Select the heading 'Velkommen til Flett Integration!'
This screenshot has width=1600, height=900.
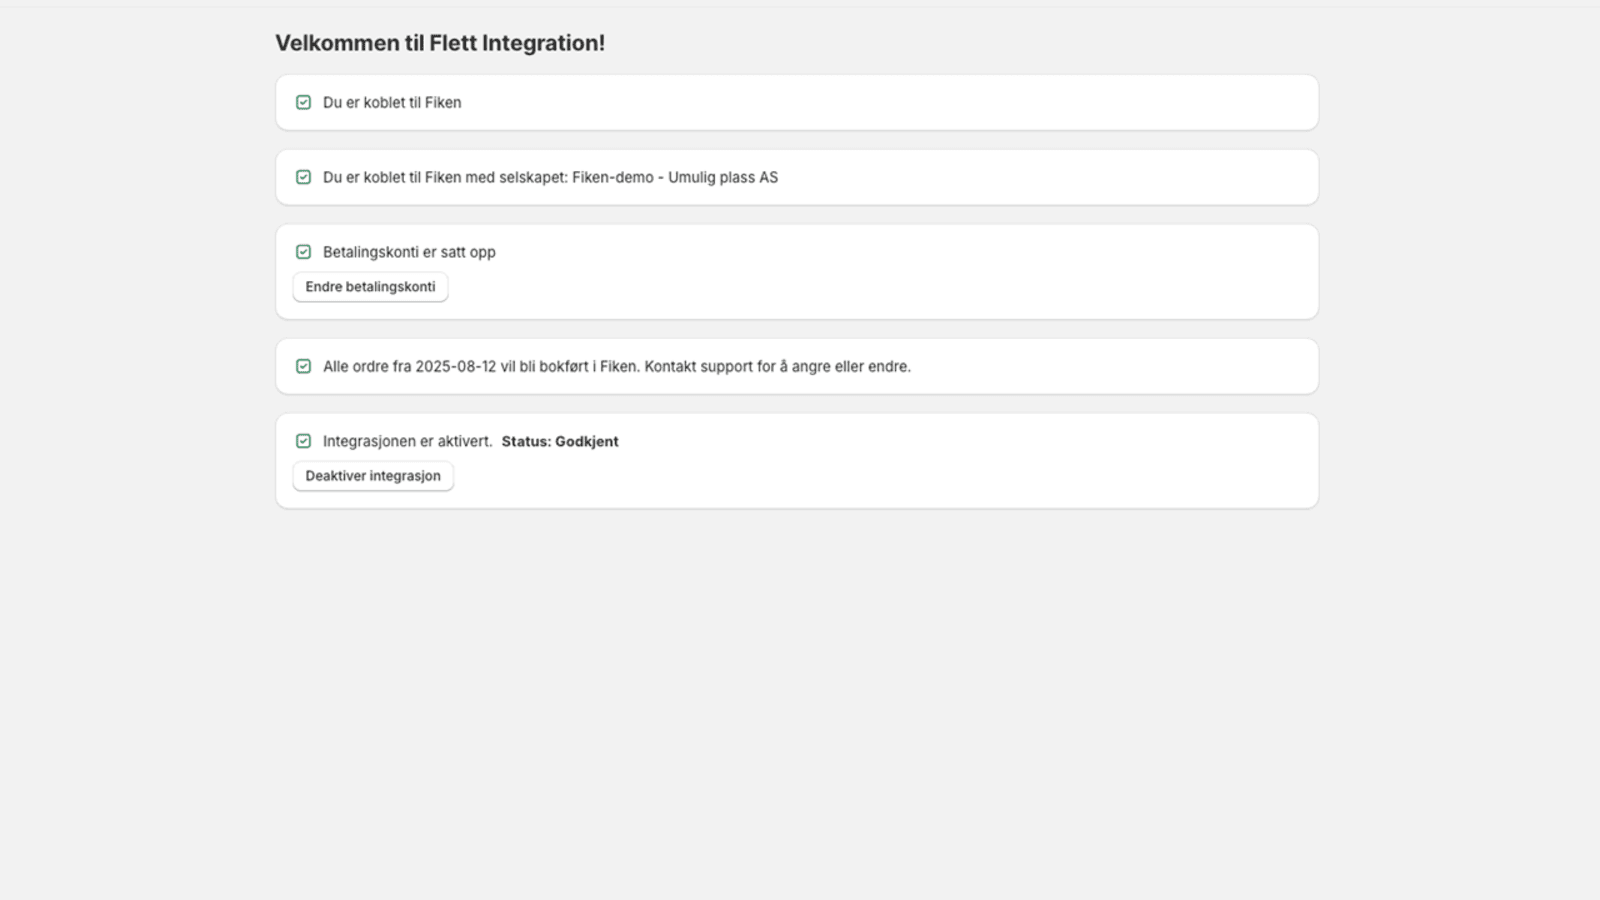[440, 43]
